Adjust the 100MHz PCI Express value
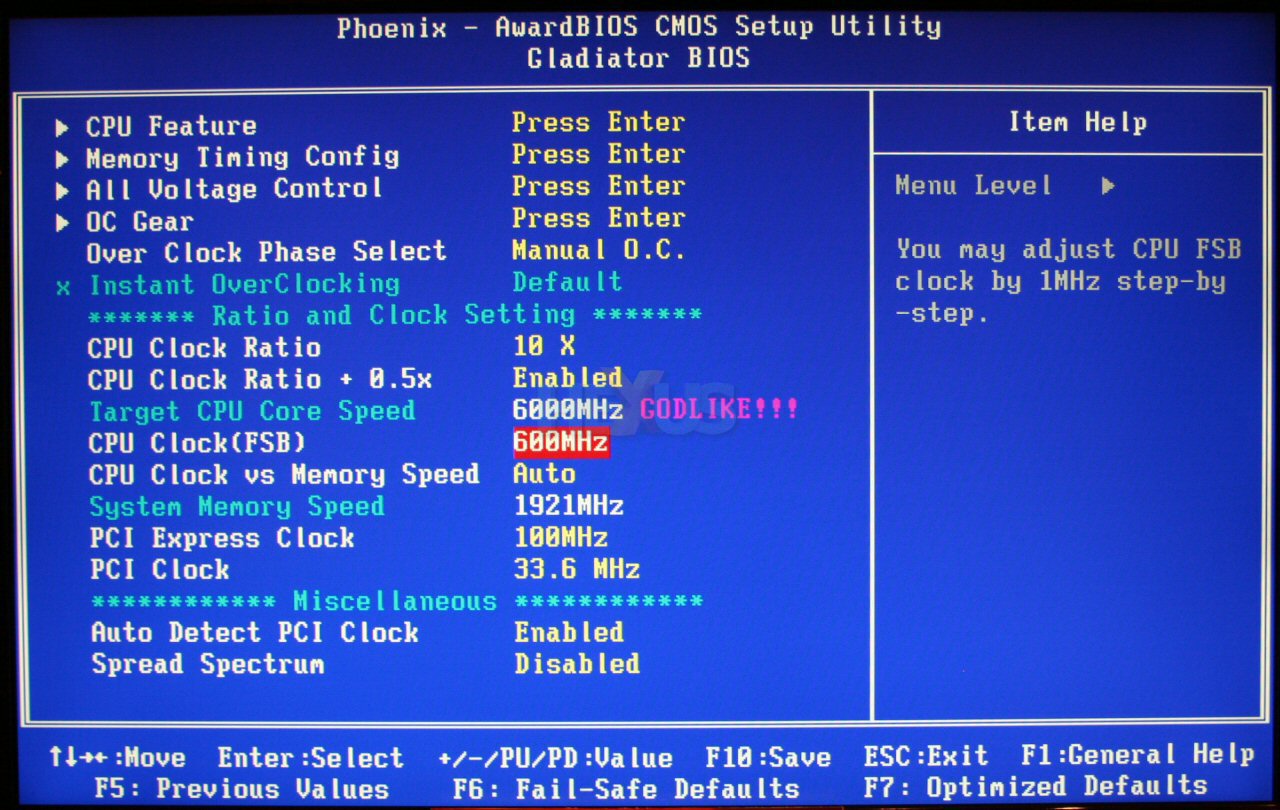Image resolution: width=1280 pixels, height=810 pixels. coord(561,538)
